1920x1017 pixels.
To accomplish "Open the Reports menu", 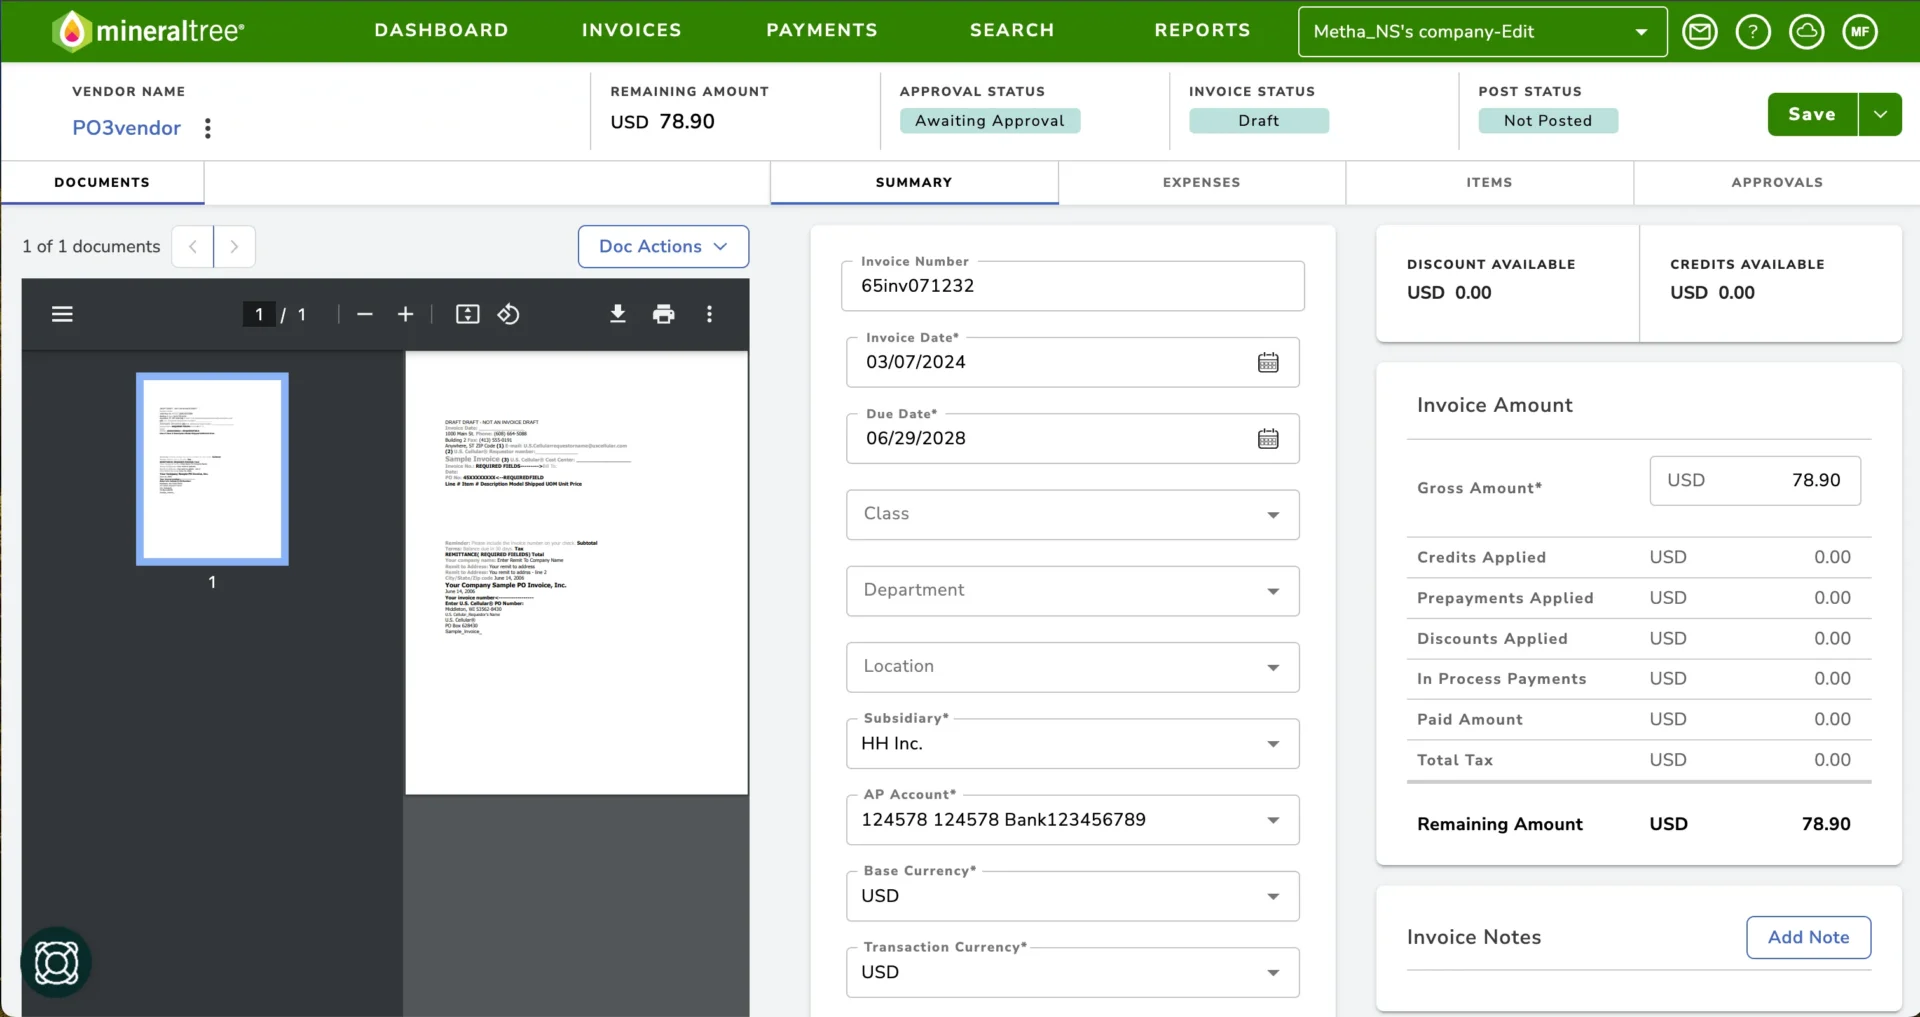I will (1202, 30).
